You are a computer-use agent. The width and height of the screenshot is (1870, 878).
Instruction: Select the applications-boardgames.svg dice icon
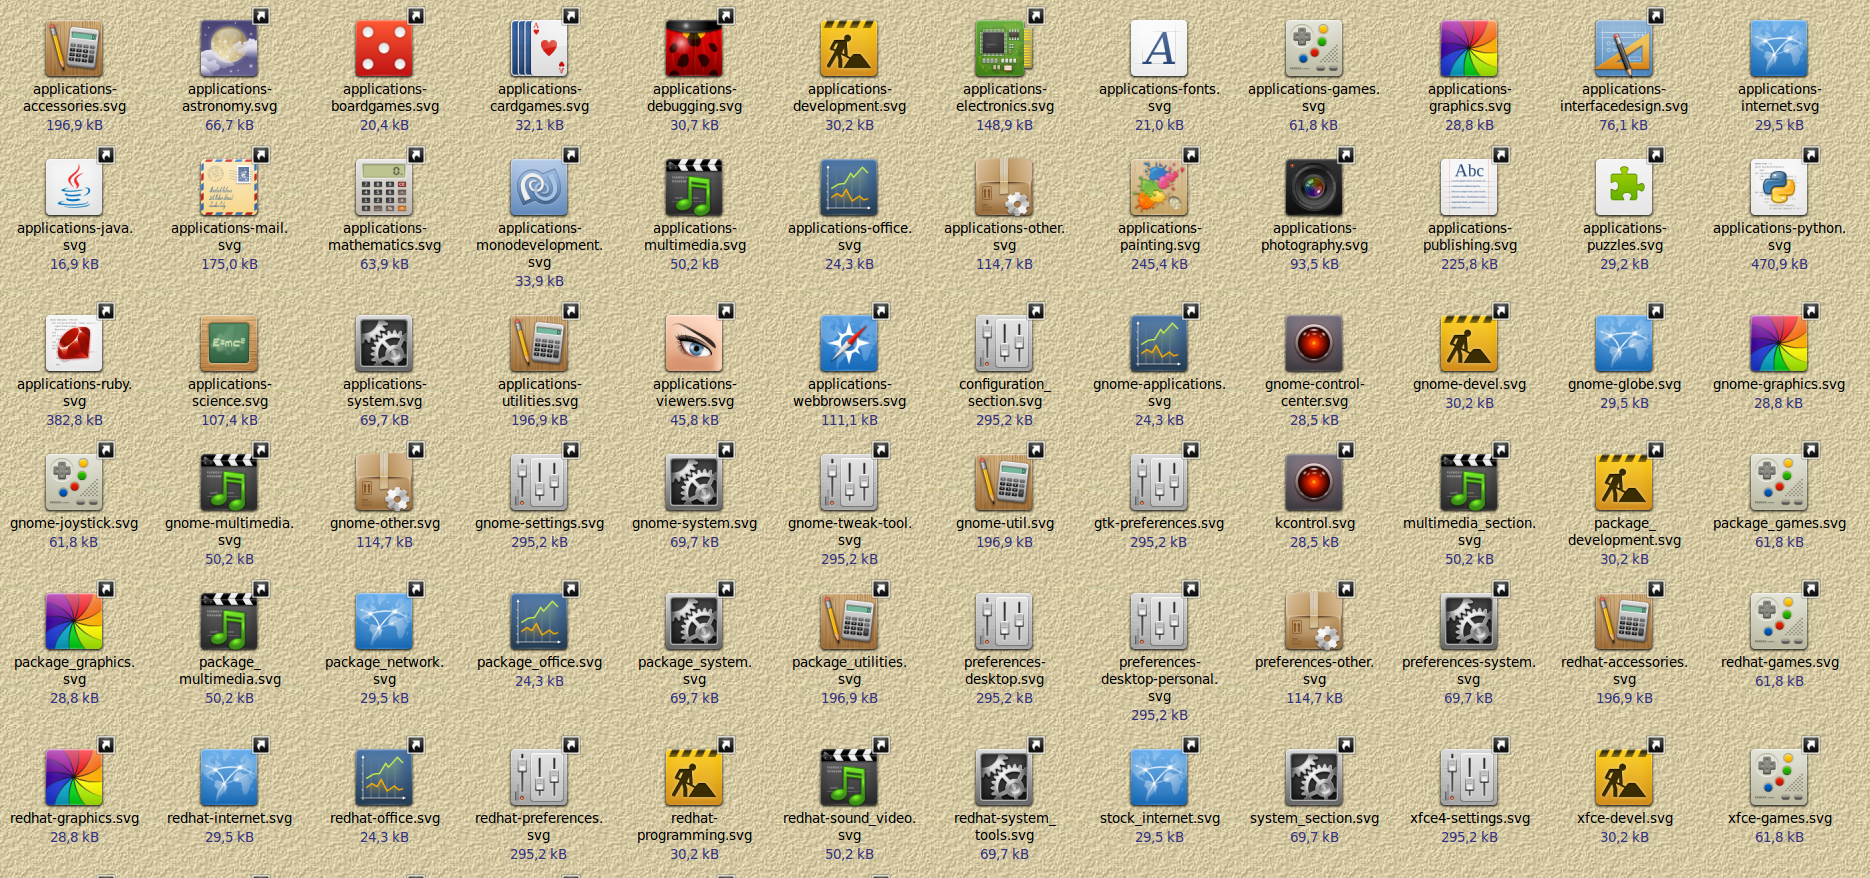tap(384, 48)
